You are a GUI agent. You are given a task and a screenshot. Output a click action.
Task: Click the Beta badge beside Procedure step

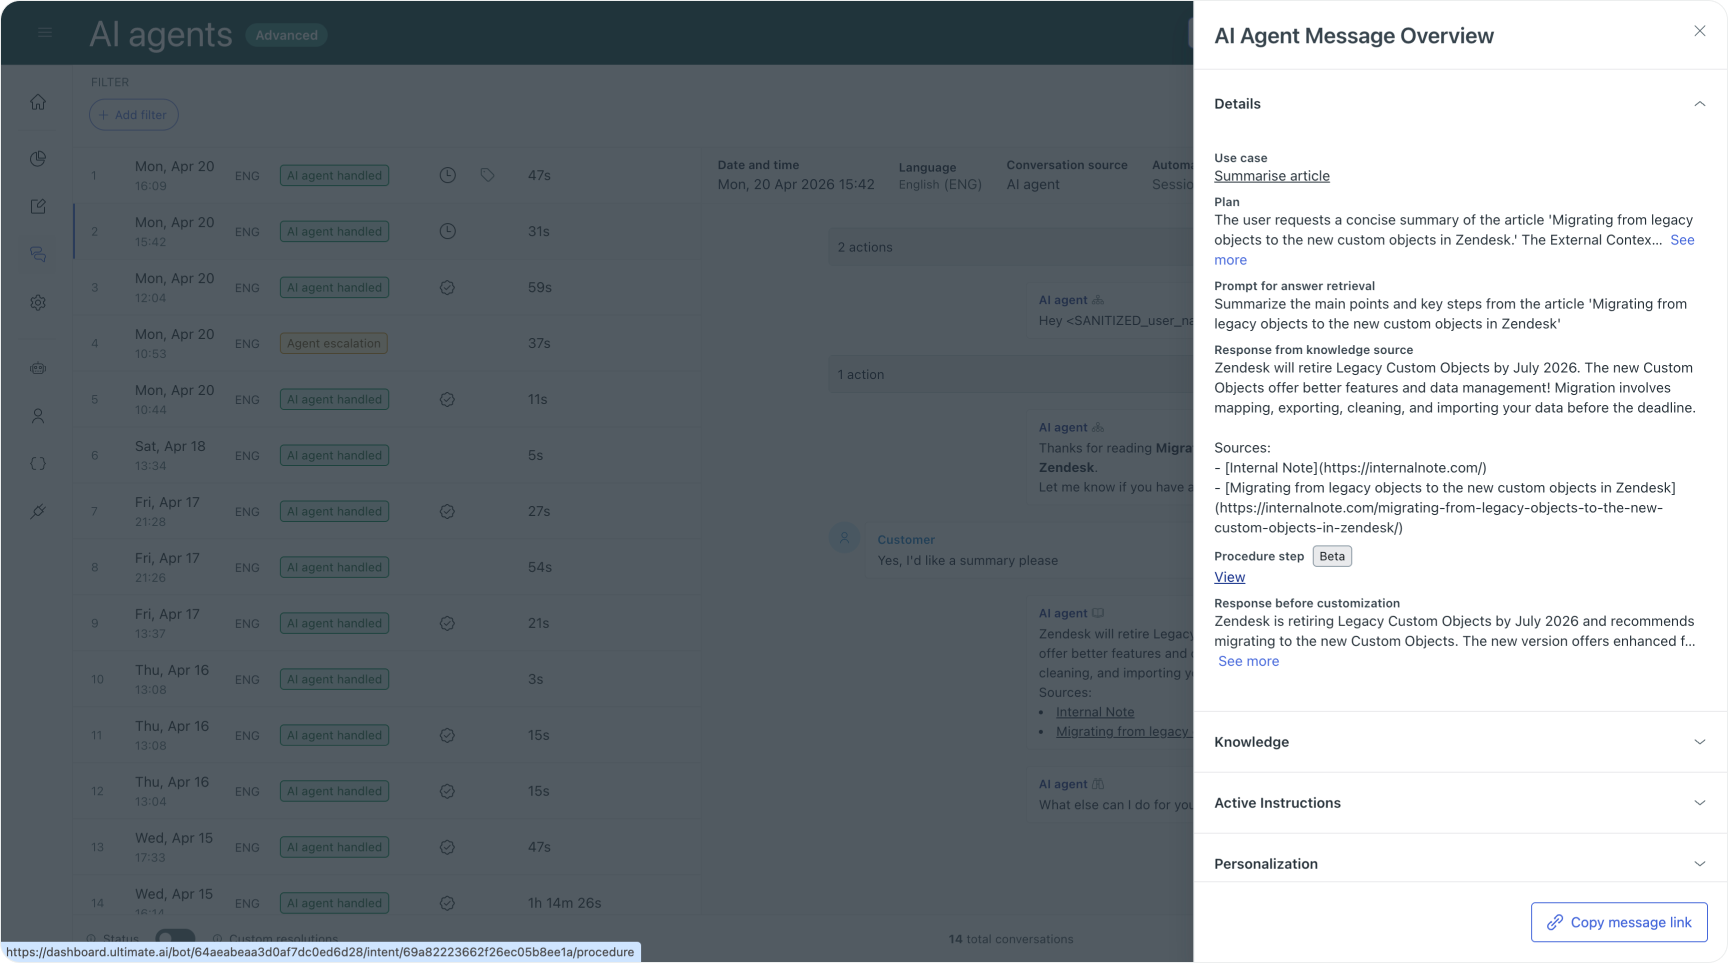1332,556
